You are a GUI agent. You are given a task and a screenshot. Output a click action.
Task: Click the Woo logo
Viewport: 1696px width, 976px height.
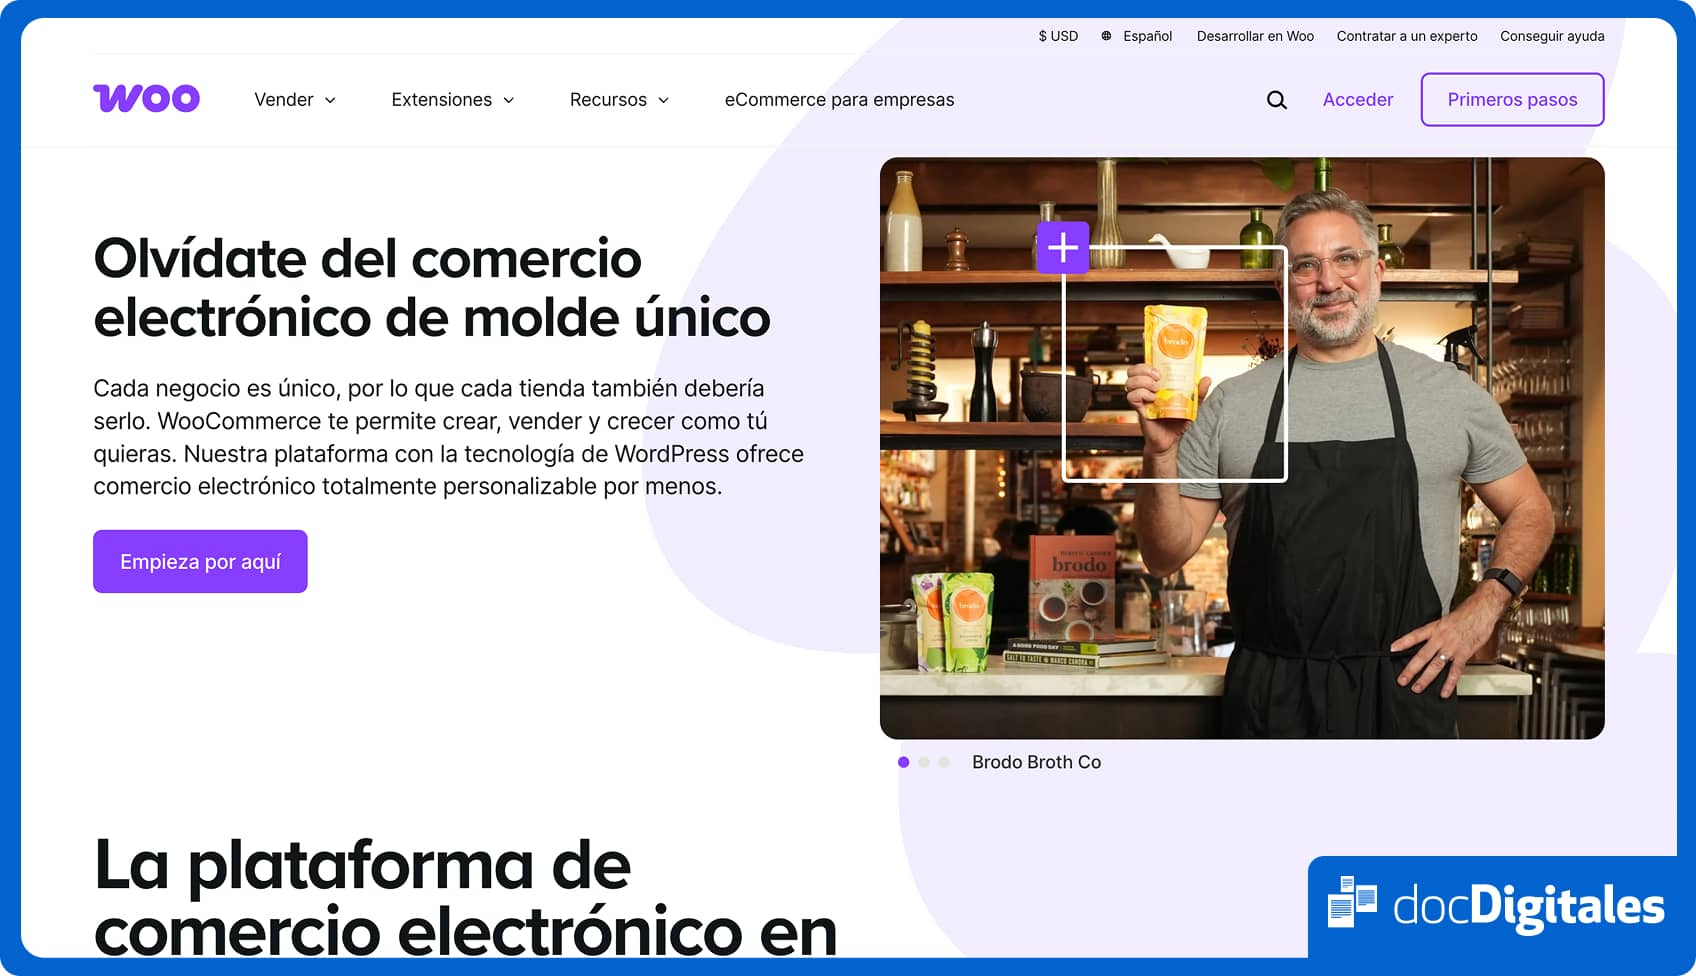[146, 98]
